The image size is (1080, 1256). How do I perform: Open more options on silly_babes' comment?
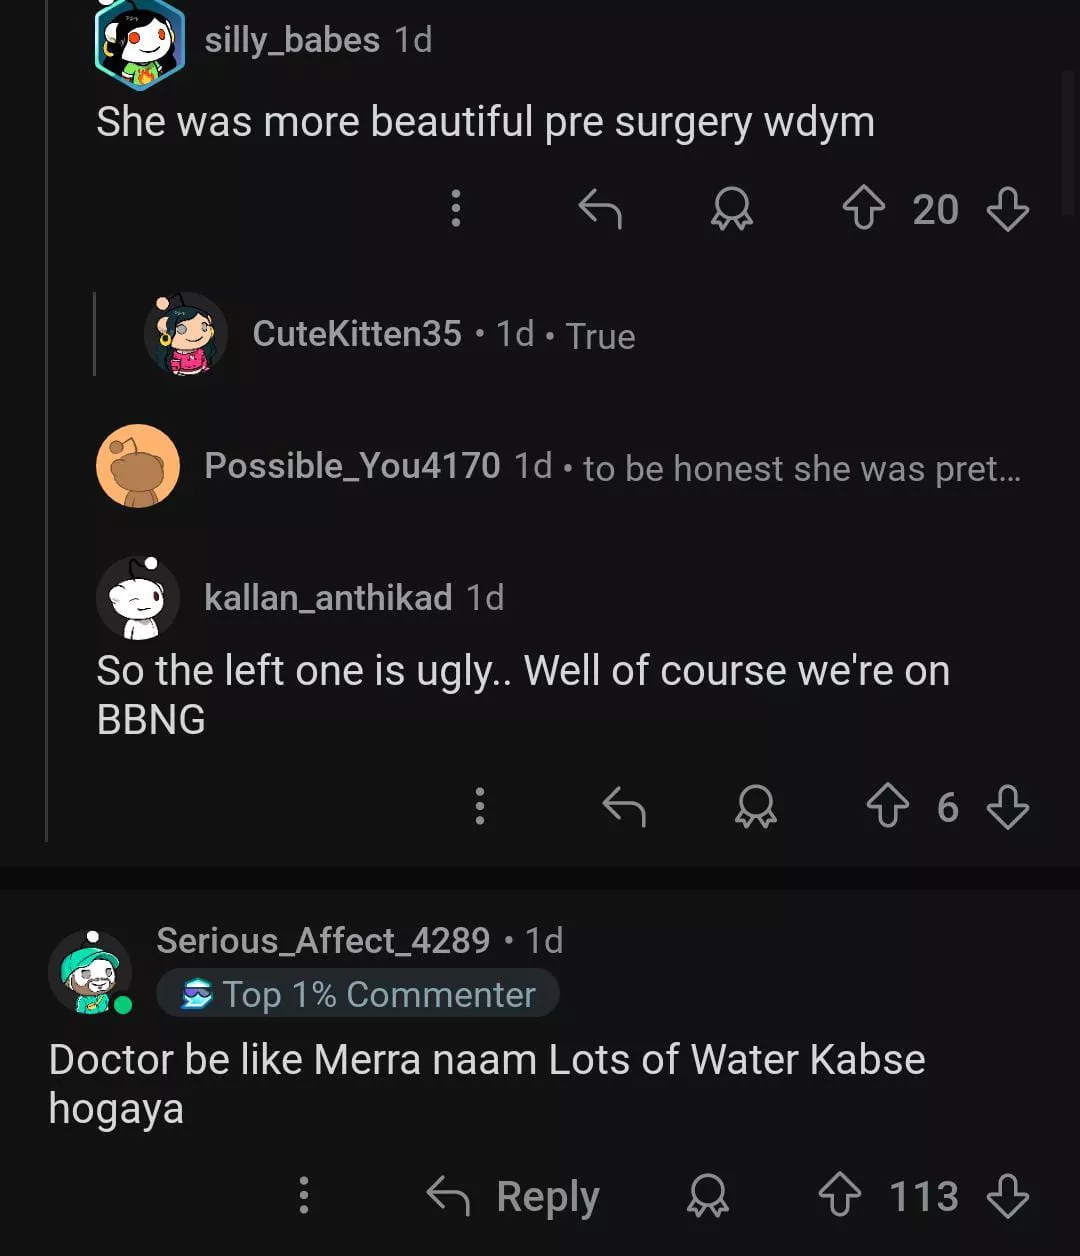pyautogui.click(x=456, y=208)
